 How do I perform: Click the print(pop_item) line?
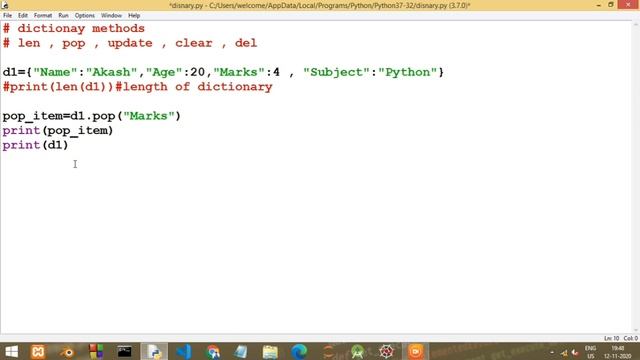58,131
